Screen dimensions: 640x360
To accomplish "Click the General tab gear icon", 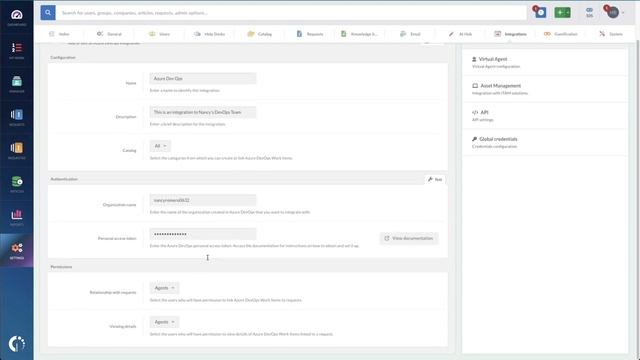I will point(100,34).
